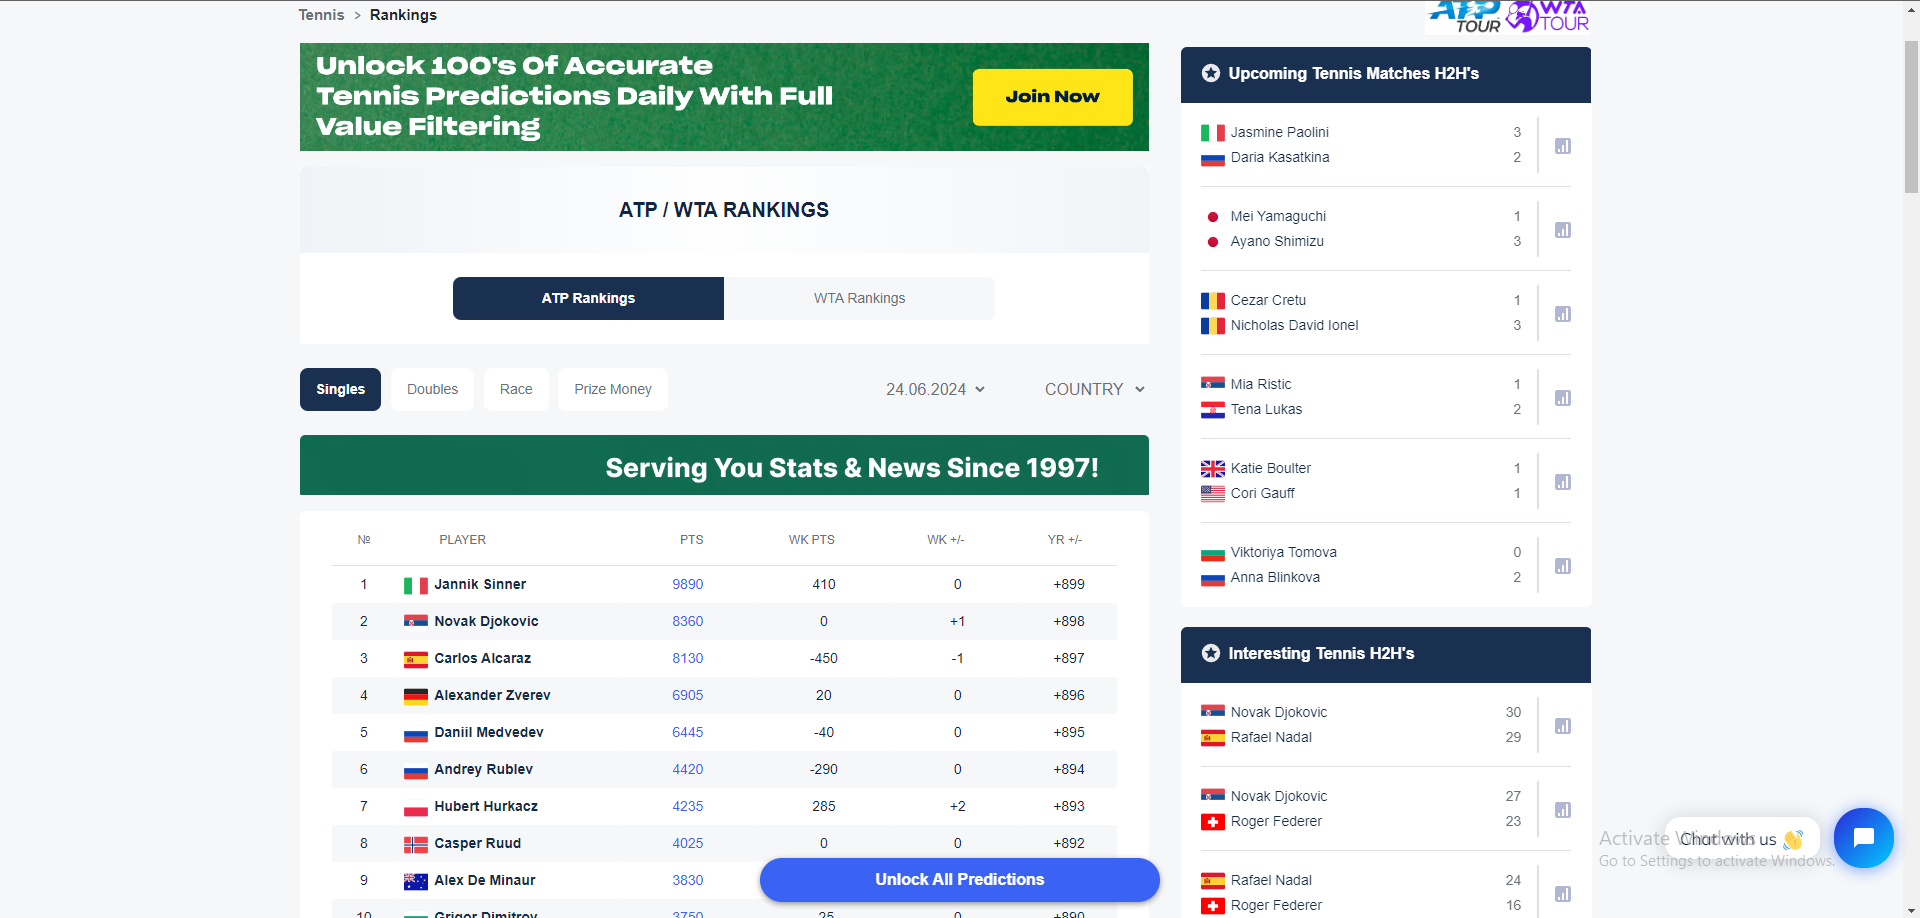
Task: Open stats icon for Nadal vs Federer
Action: click(1563, 894)
